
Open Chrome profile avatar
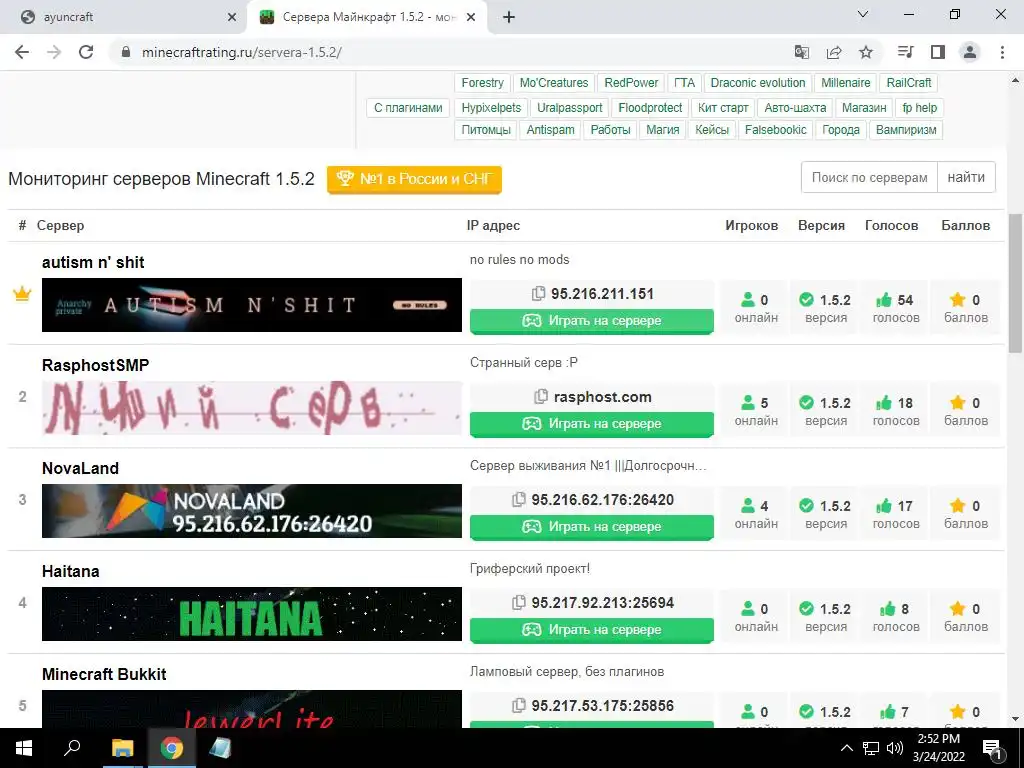970,52
